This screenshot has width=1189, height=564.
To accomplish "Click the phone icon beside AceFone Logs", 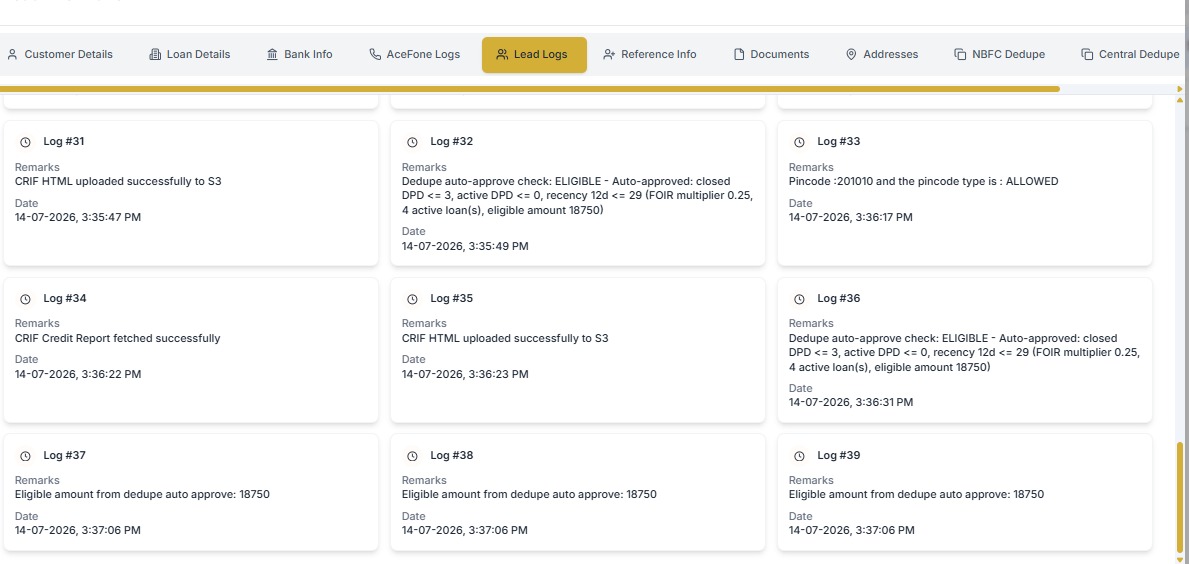I will (x=375, y=55).
